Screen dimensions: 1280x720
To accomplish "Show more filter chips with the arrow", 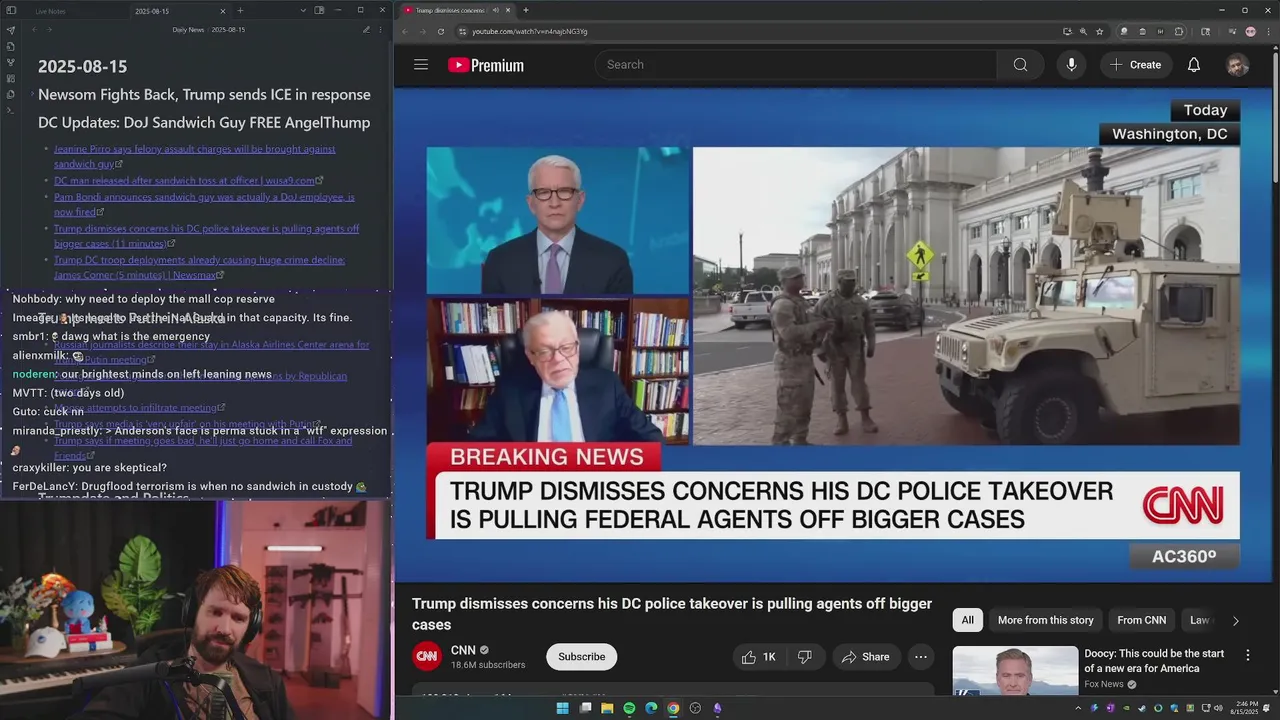I will point(1235,620).
